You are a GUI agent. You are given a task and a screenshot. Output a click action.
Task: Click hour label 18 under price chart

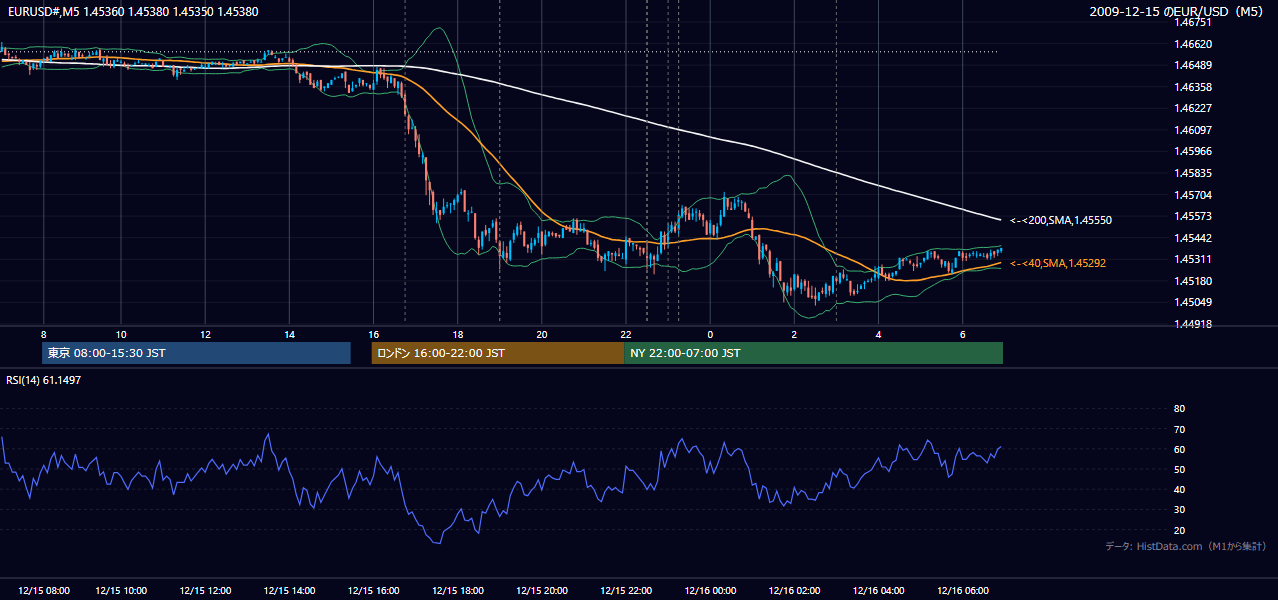point(457,334)
